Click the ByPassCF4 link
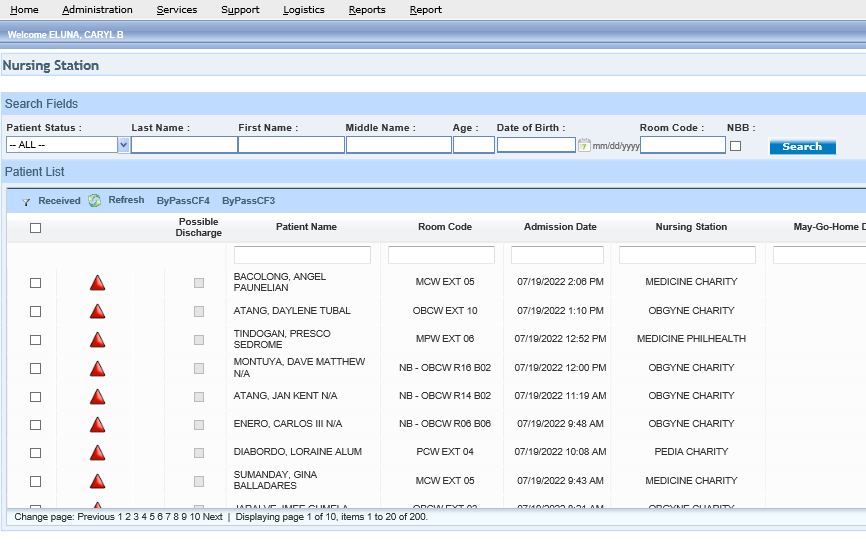Viewport: 866px width, 544px height. pos(183,201)
